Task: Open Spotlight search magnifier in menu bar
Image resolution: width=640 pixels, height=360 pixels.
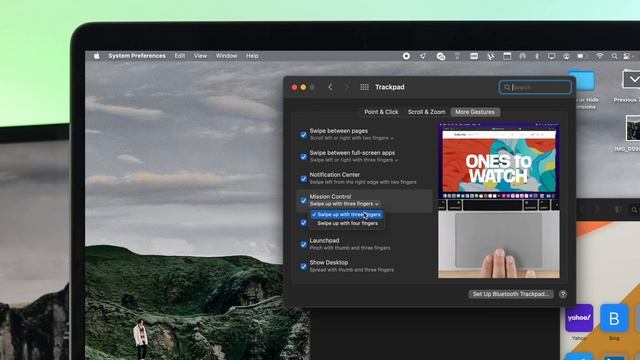Action: [x=614, y=56]
